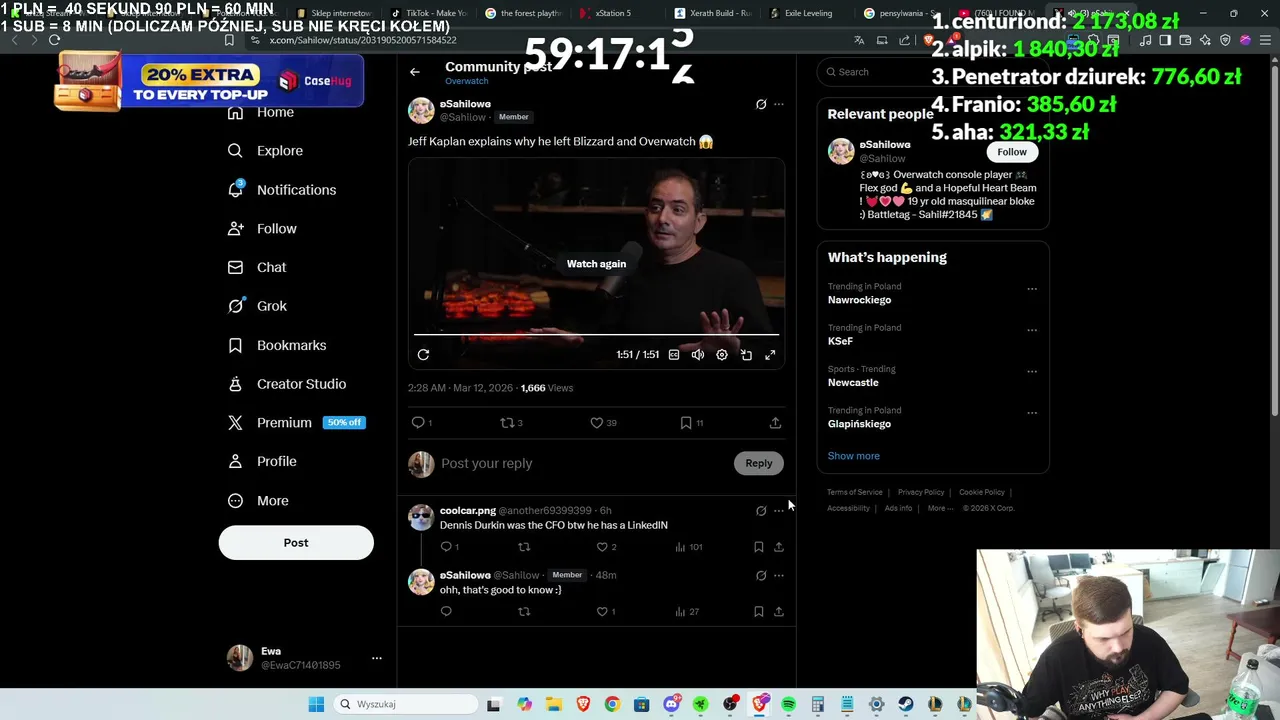The width and height of the screenshot is (1280, 720).
Task: Mute the video using the speaker icon
Action: tap(698, 355)
